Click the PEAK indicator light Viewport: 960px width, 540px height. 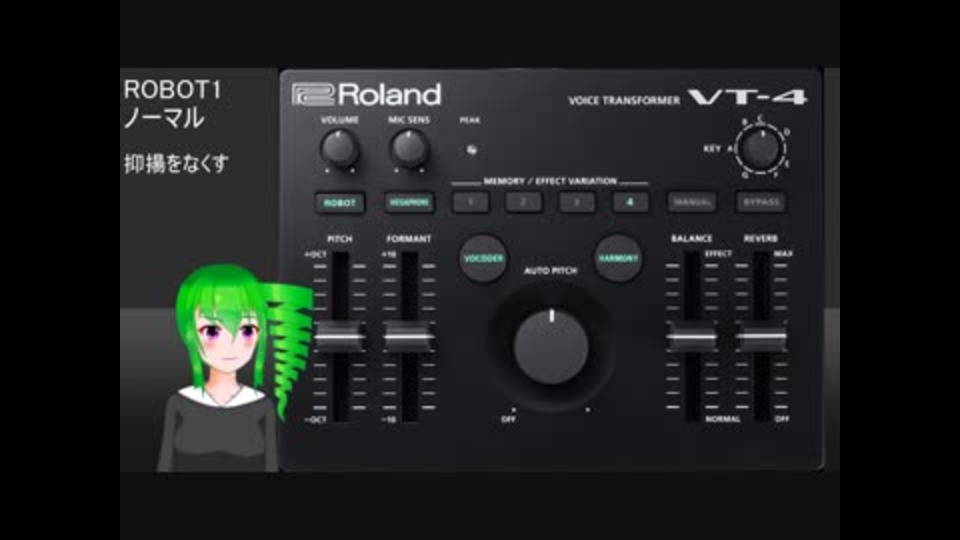[x=471, y=149]
